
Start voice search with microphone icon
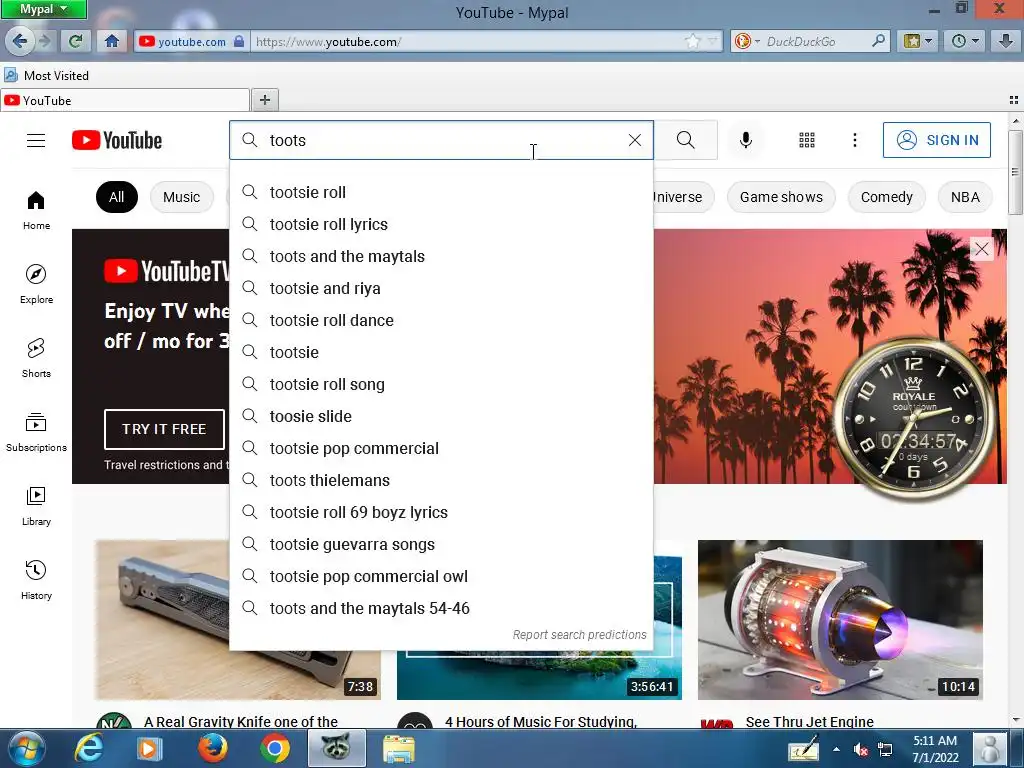pos(745,140)
